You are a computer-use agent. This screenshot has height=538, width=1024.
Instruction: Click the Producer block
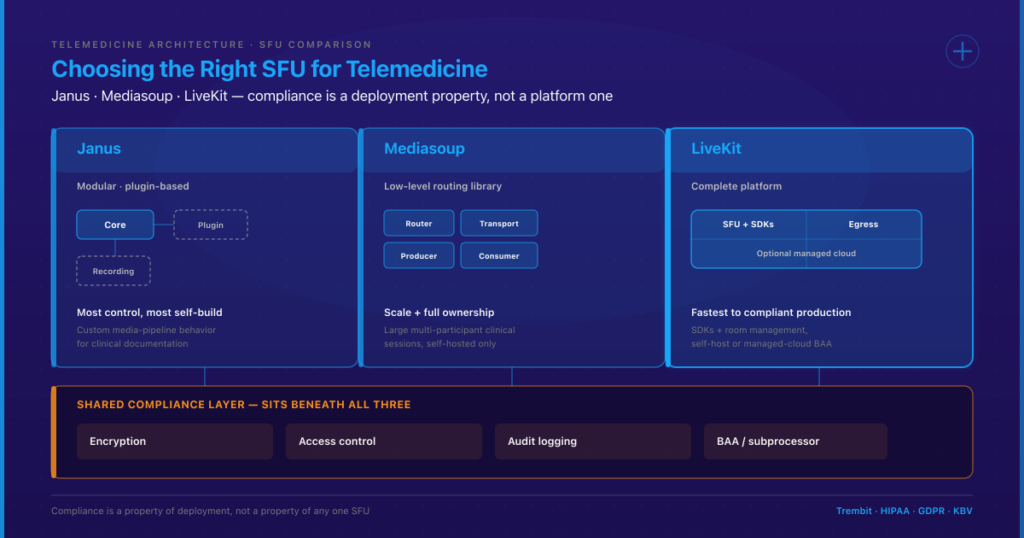(419, 256)
